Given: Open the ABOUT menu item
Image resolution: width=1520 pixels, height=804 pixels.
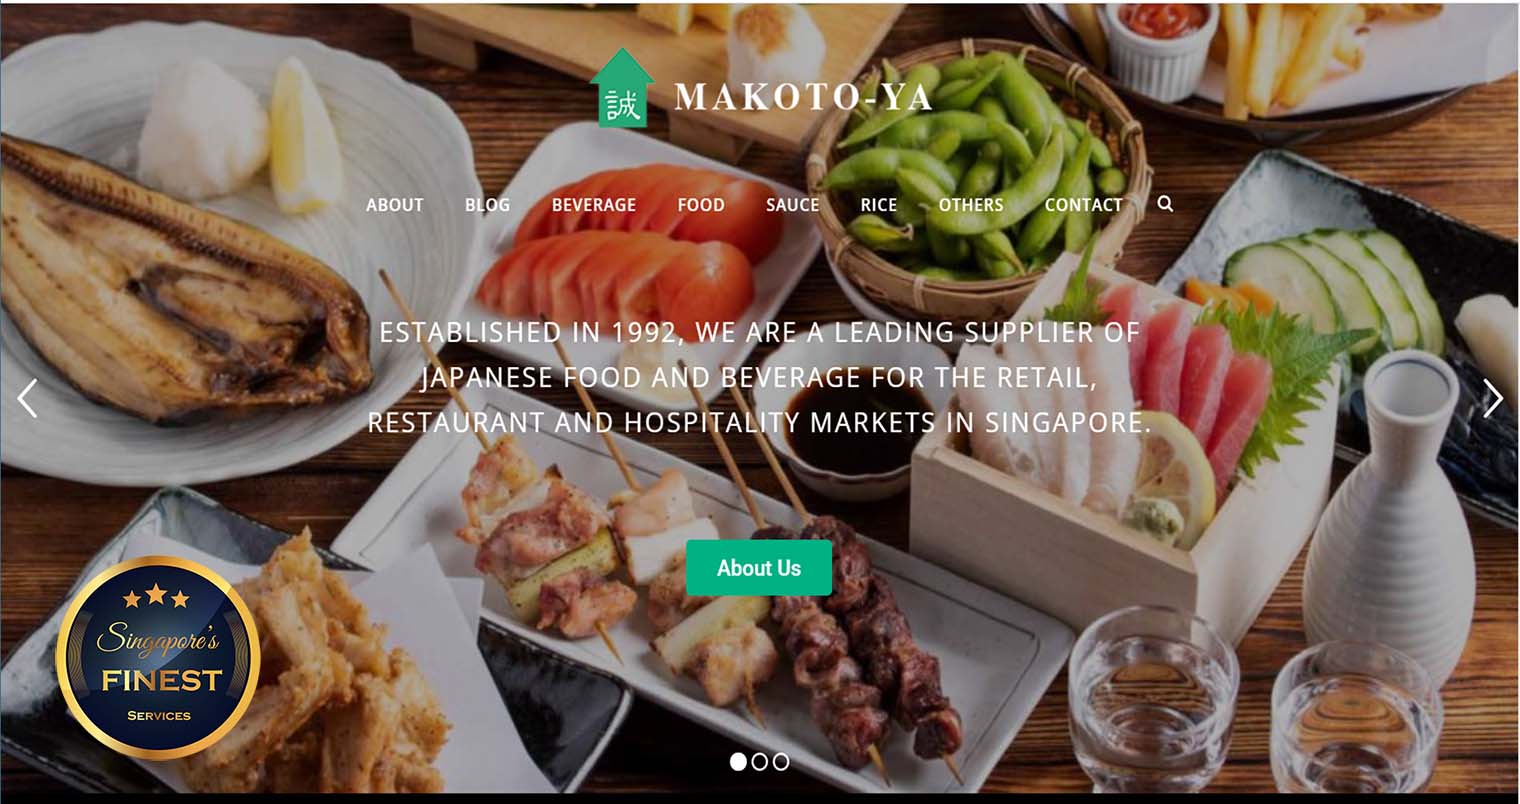Looking at the screenshot, I should [x=395, y=205].
